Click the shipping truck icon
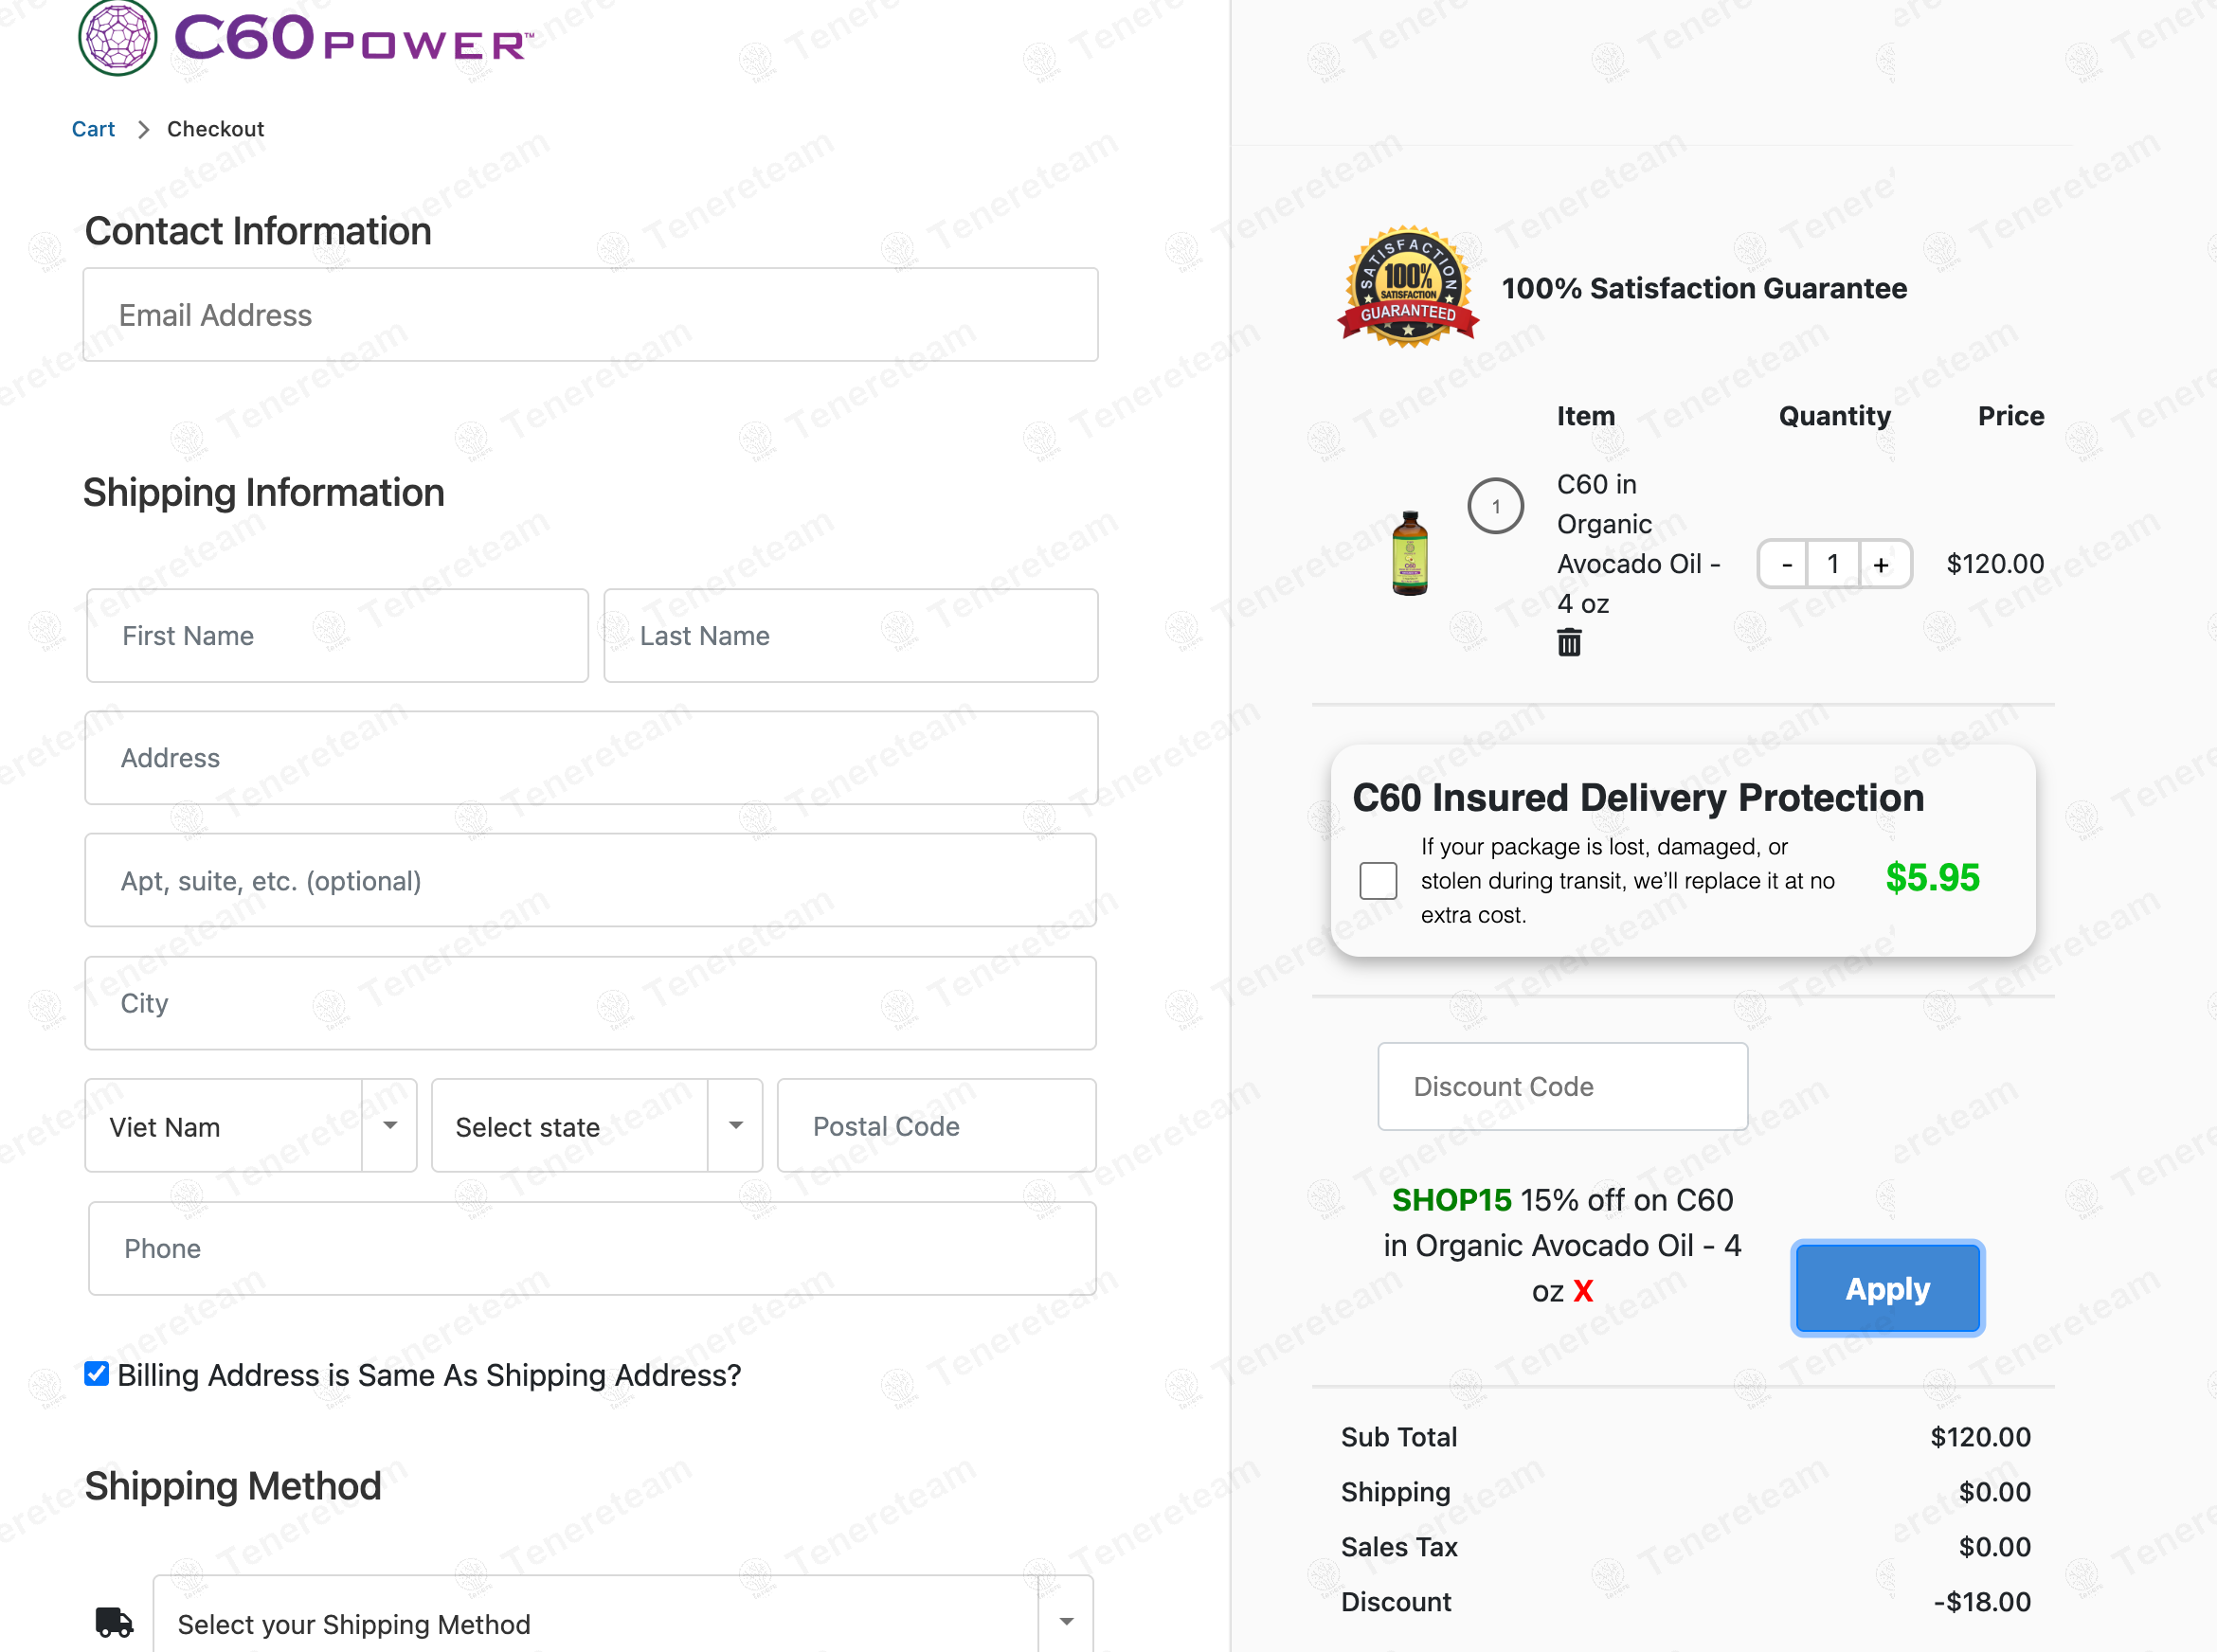This screenshot has height=1652, width=2217. pos(114,1622)
